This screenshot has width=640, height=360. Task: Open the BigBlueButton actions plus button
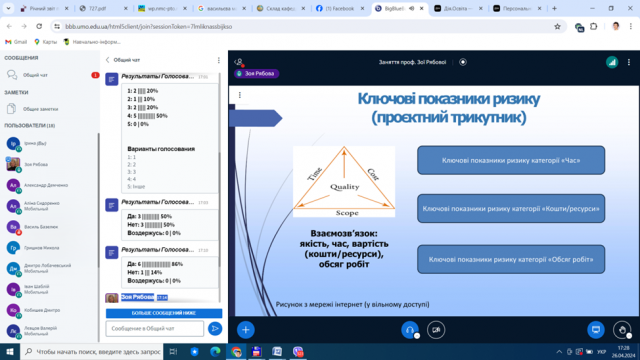(245, 330)
